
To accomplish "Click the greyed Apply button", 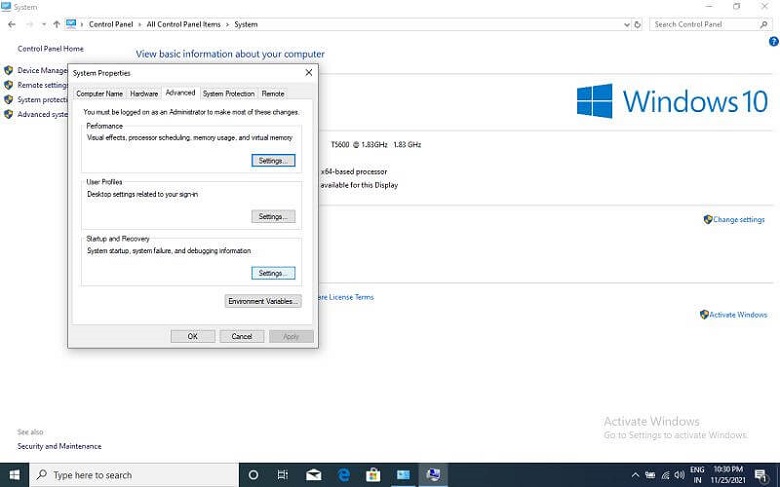I will [291, 336].
